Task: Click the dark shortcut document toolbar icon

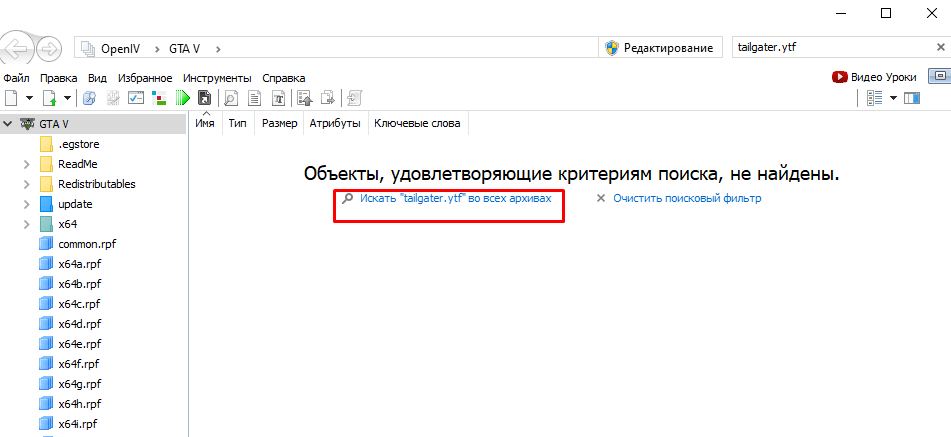Action: point(205,97)
